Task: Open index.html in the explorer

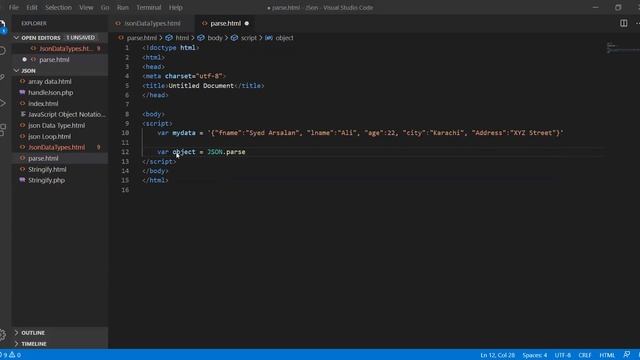Action: pyautogui.click(x=43, y=104)
